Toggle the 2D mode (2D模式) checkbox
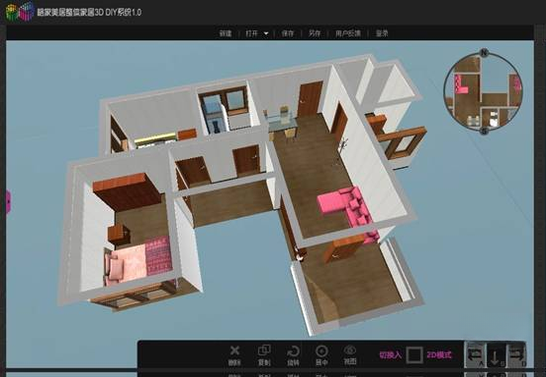This screenshot has width=546, height=377. [414, 355]
